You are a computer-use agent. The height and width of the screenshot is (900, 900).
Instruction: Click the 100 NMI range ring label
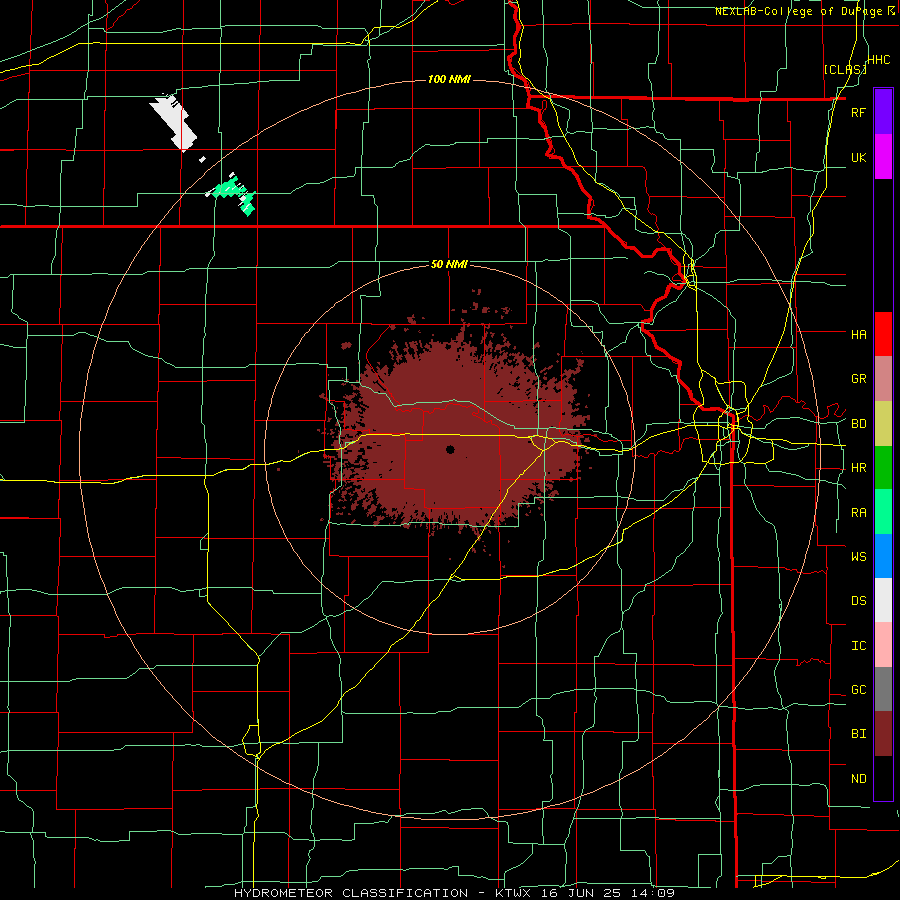pos(449,79)
